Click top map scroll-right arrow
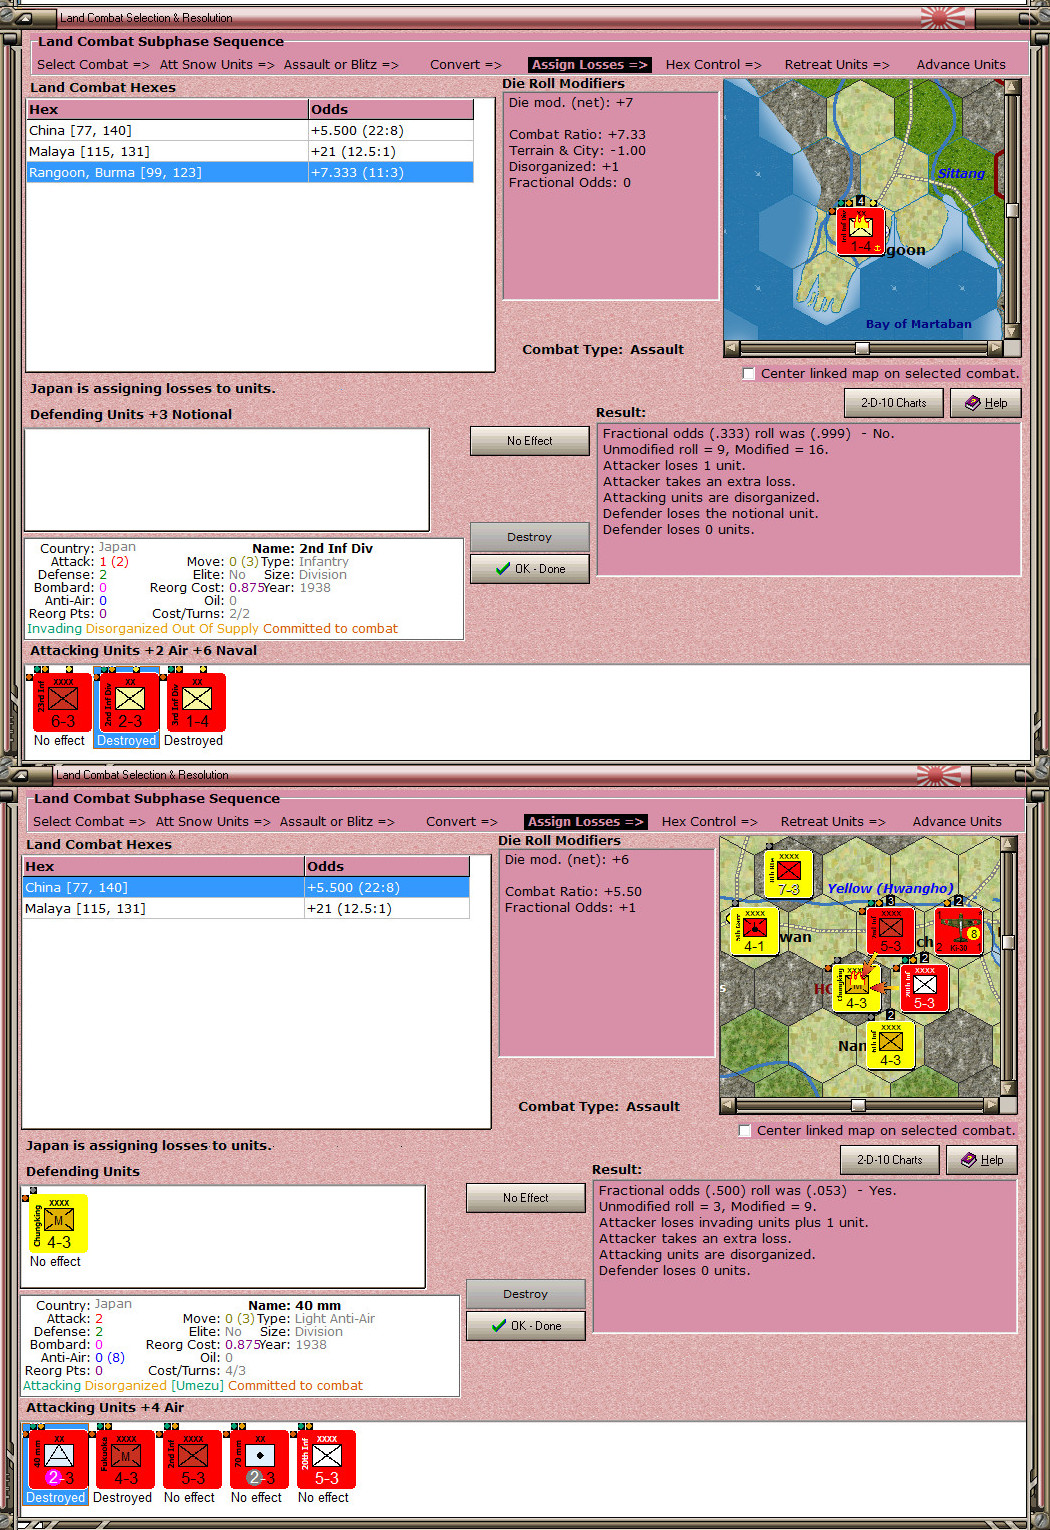 pyautogui.click(x=995, y=349)
